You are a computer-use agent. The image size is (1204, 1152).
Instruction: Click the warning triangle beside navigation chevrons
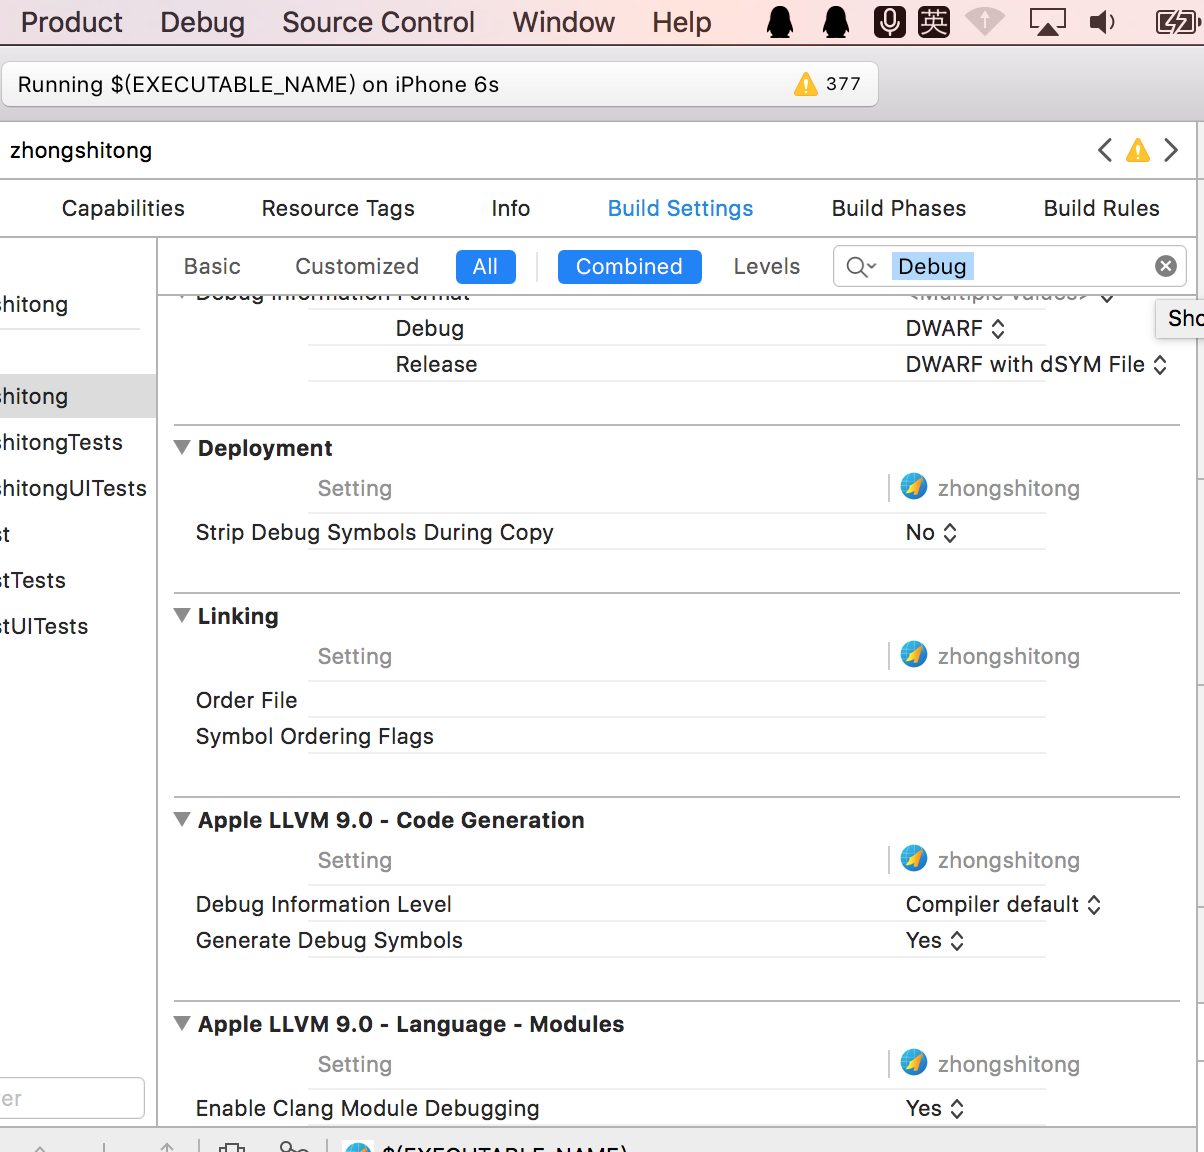coord(1138,151)
